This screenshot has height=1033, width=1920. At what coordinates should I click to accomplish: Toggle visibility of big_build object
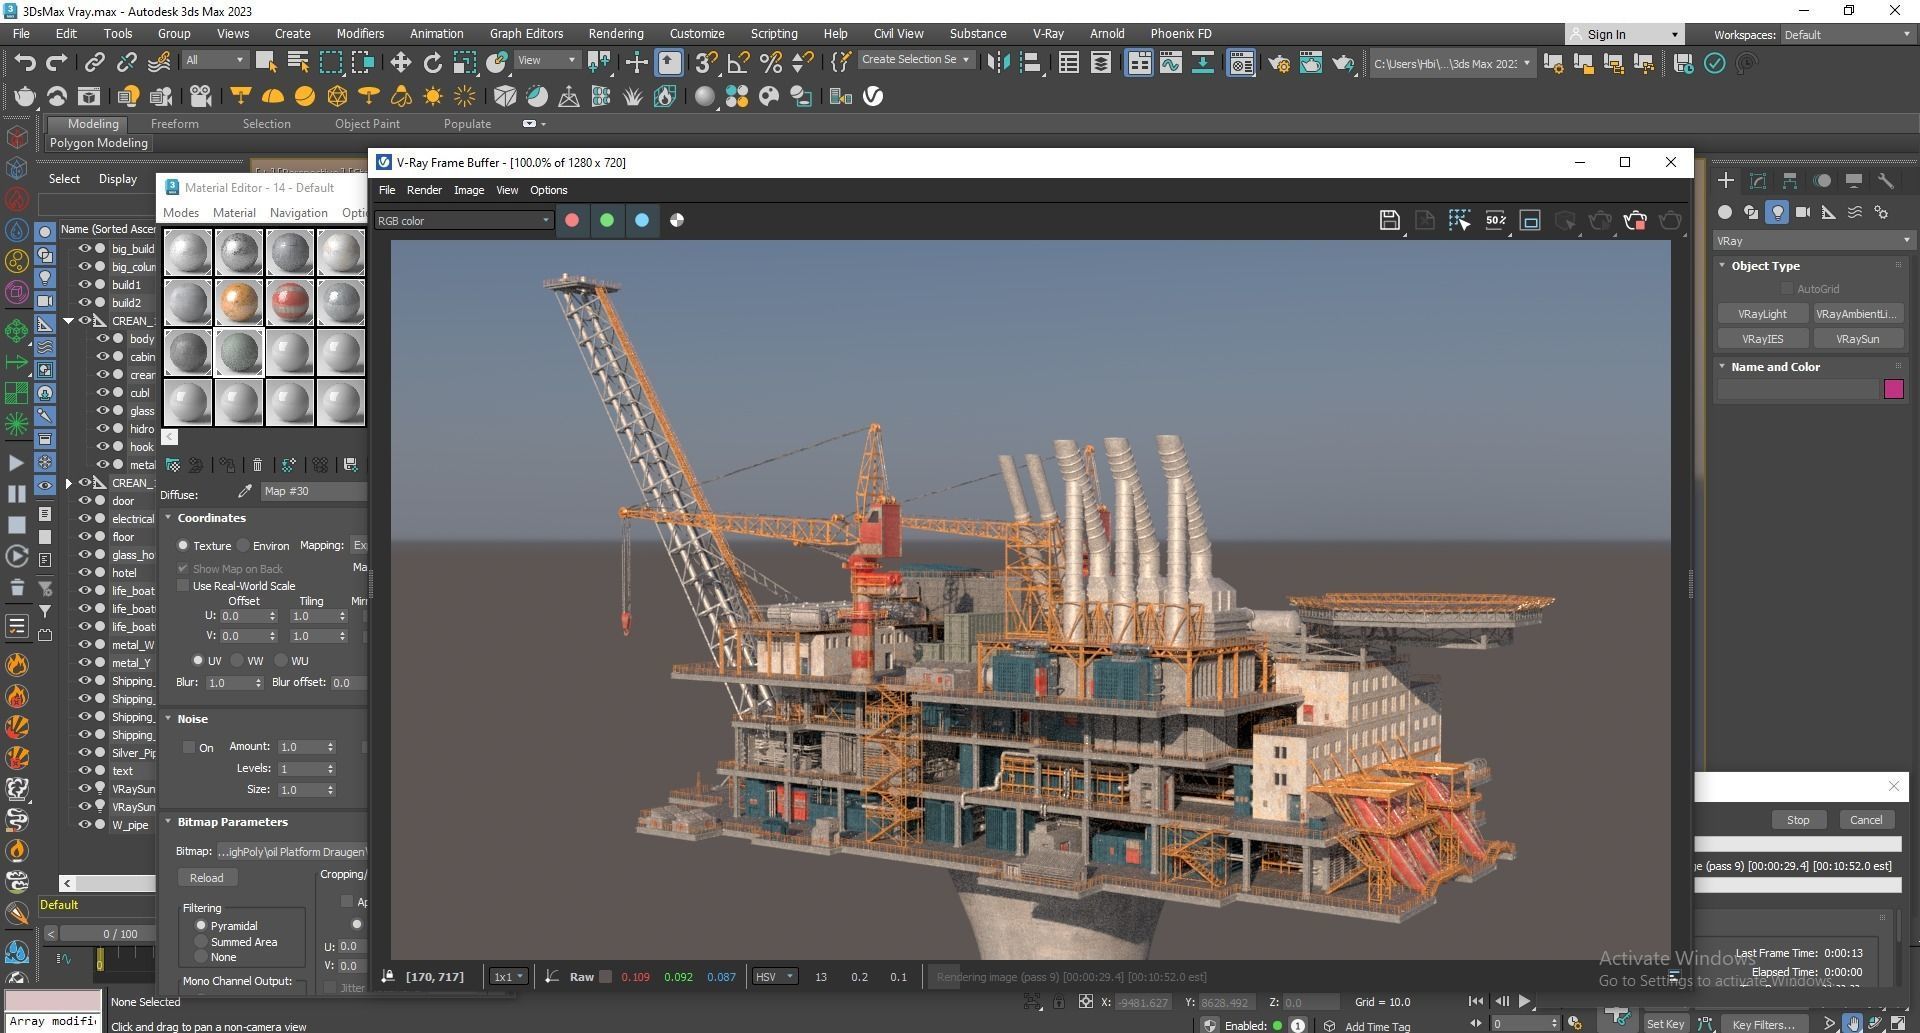[85, 249]
